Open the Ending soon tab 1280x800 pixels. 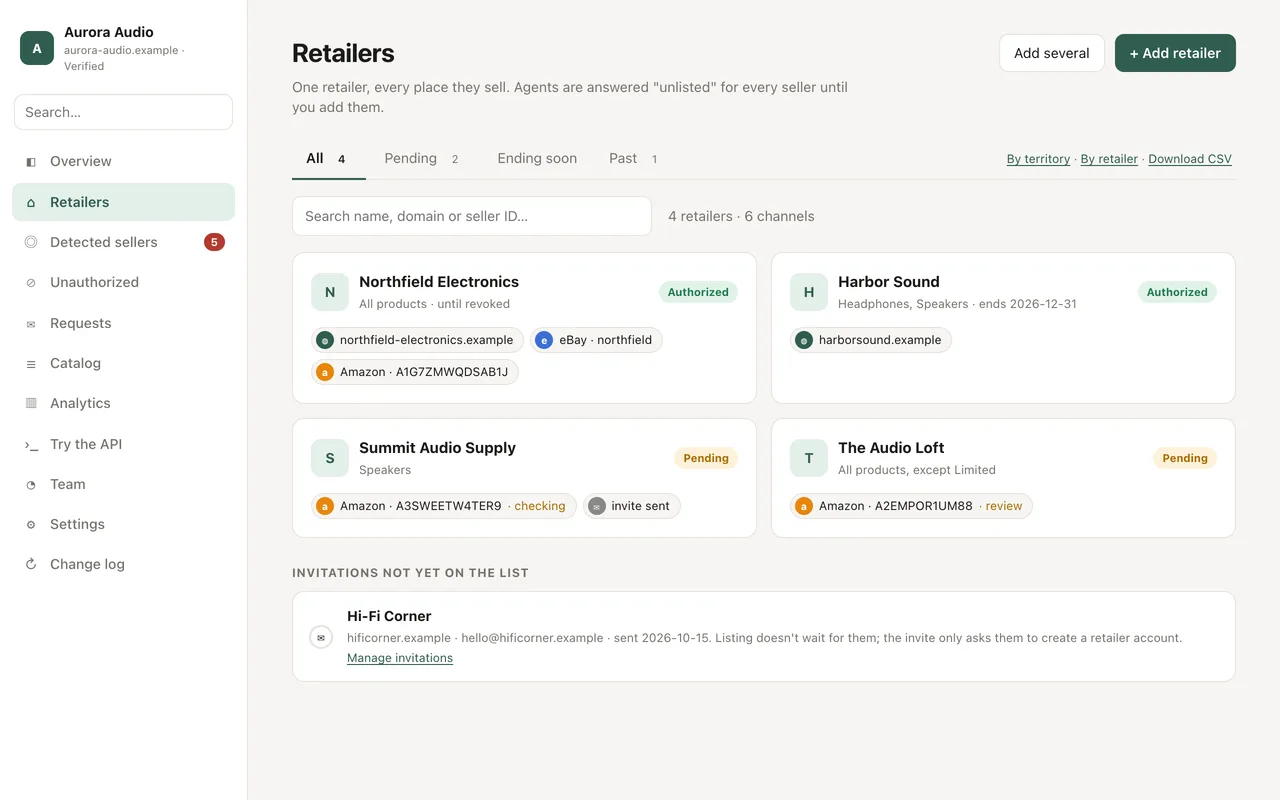click(537, 158)
